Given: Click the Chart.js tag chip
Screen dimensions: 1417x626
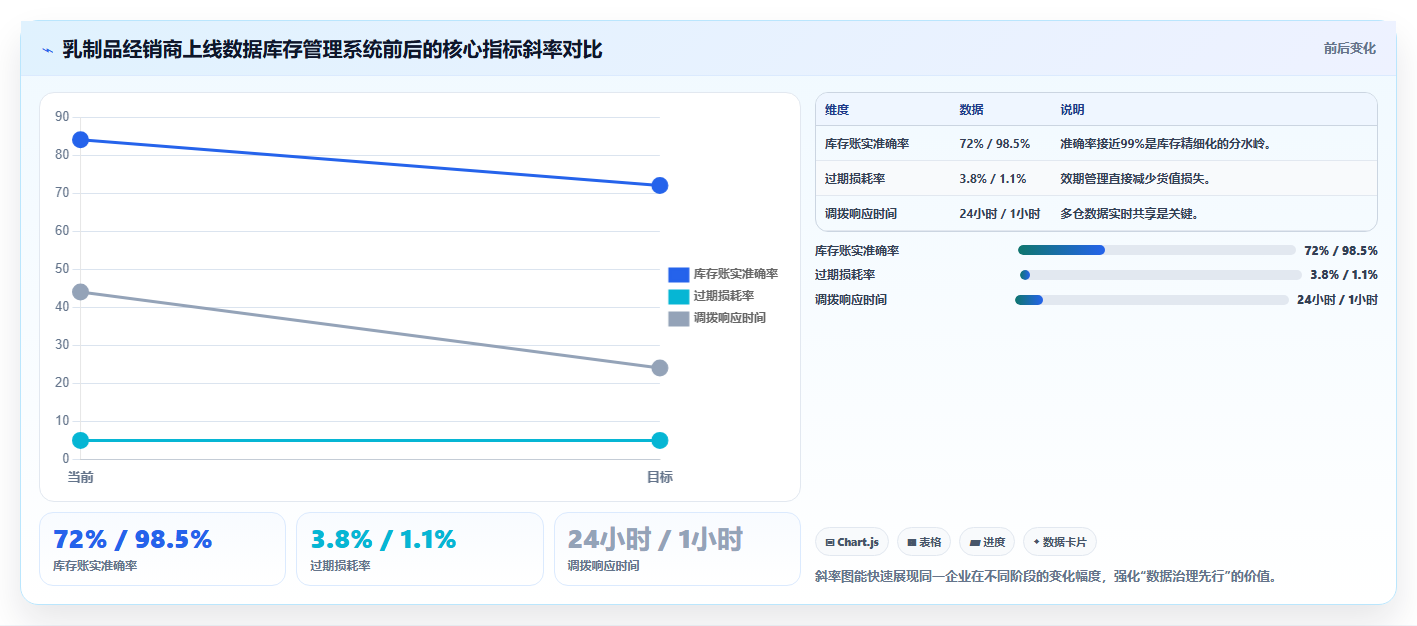Looking at the screenshot, I should 852,542.
